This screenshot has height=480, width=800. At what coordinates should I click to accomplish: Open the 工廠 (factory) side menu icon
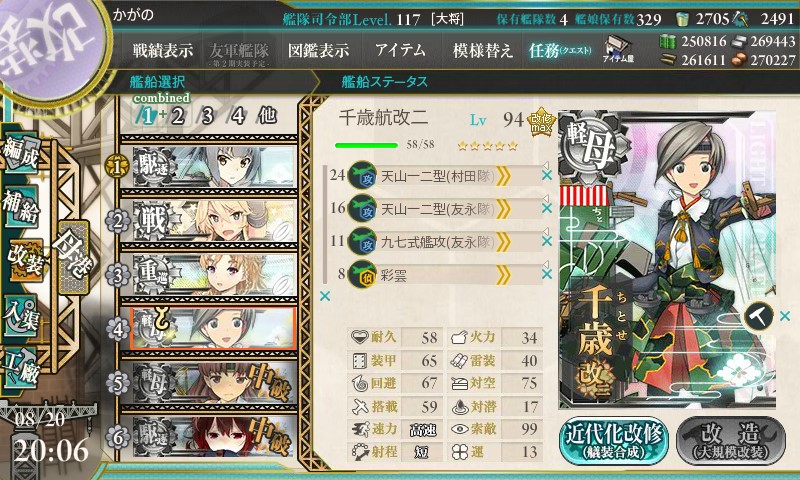[21, 368]
